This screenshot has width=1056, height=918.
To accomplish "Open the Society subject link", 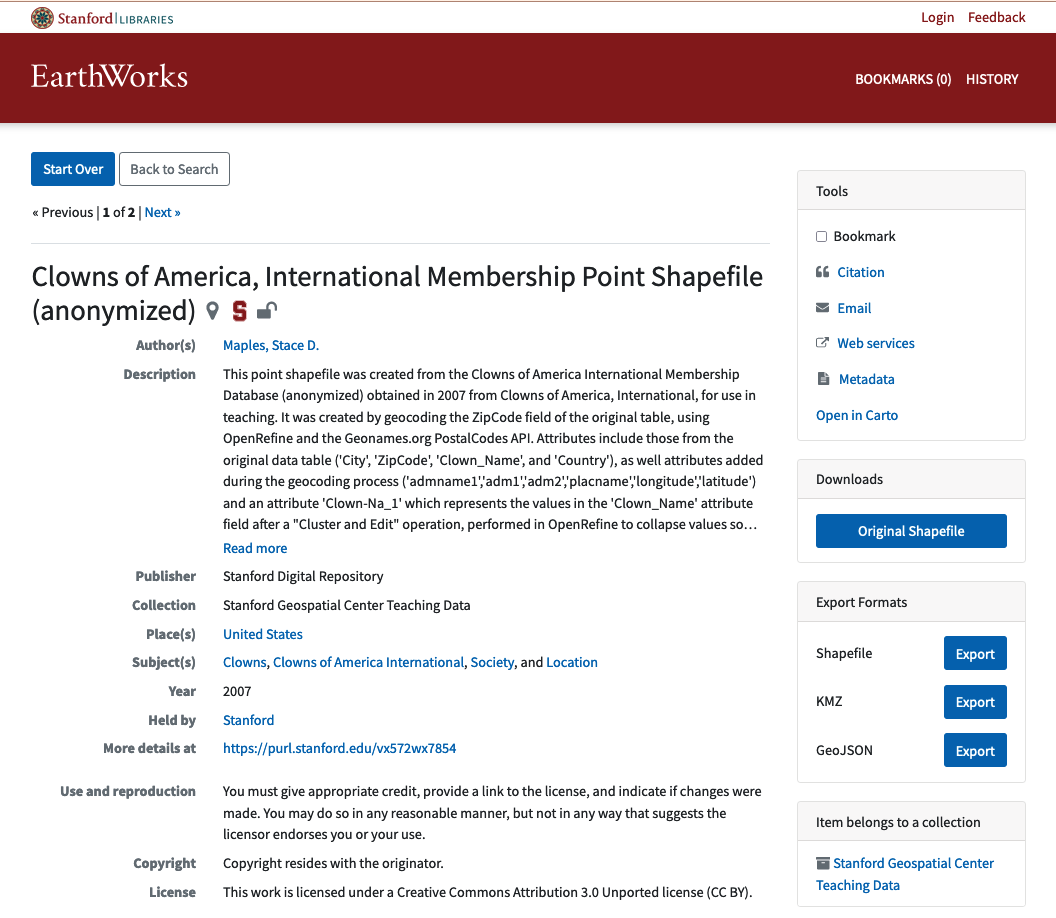I will coord(492,662).
